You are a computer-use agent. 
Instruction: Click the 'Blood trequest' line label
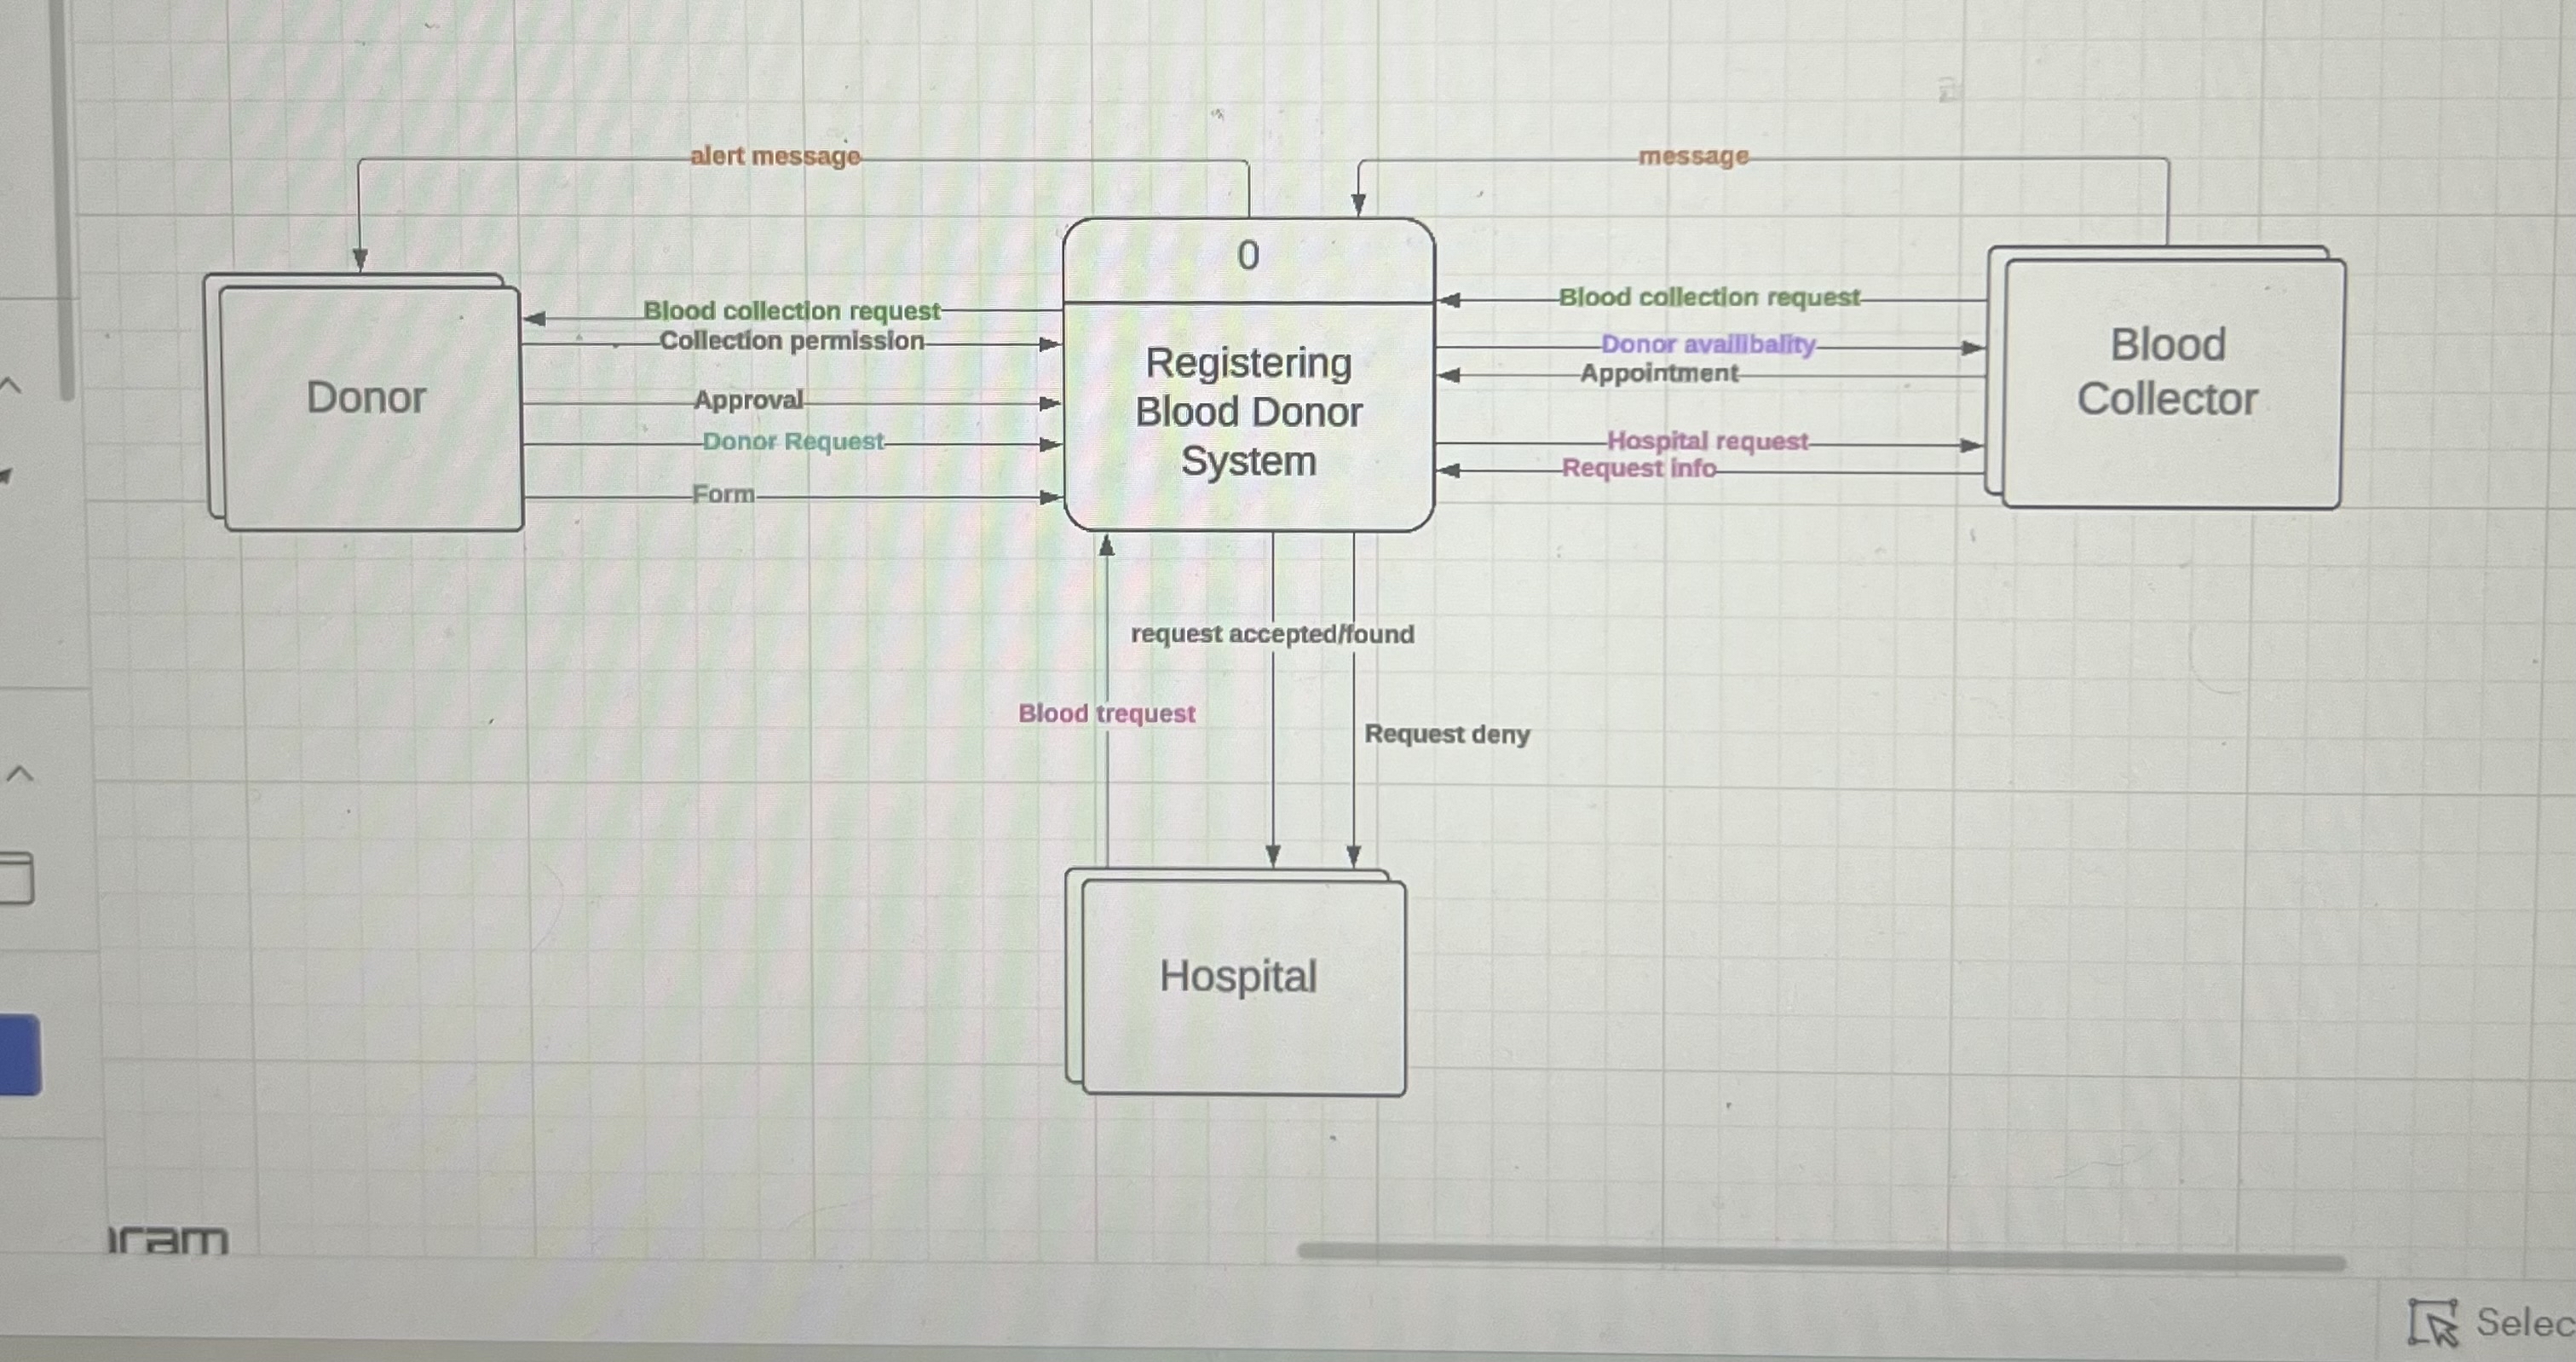tap(1106, 714)
